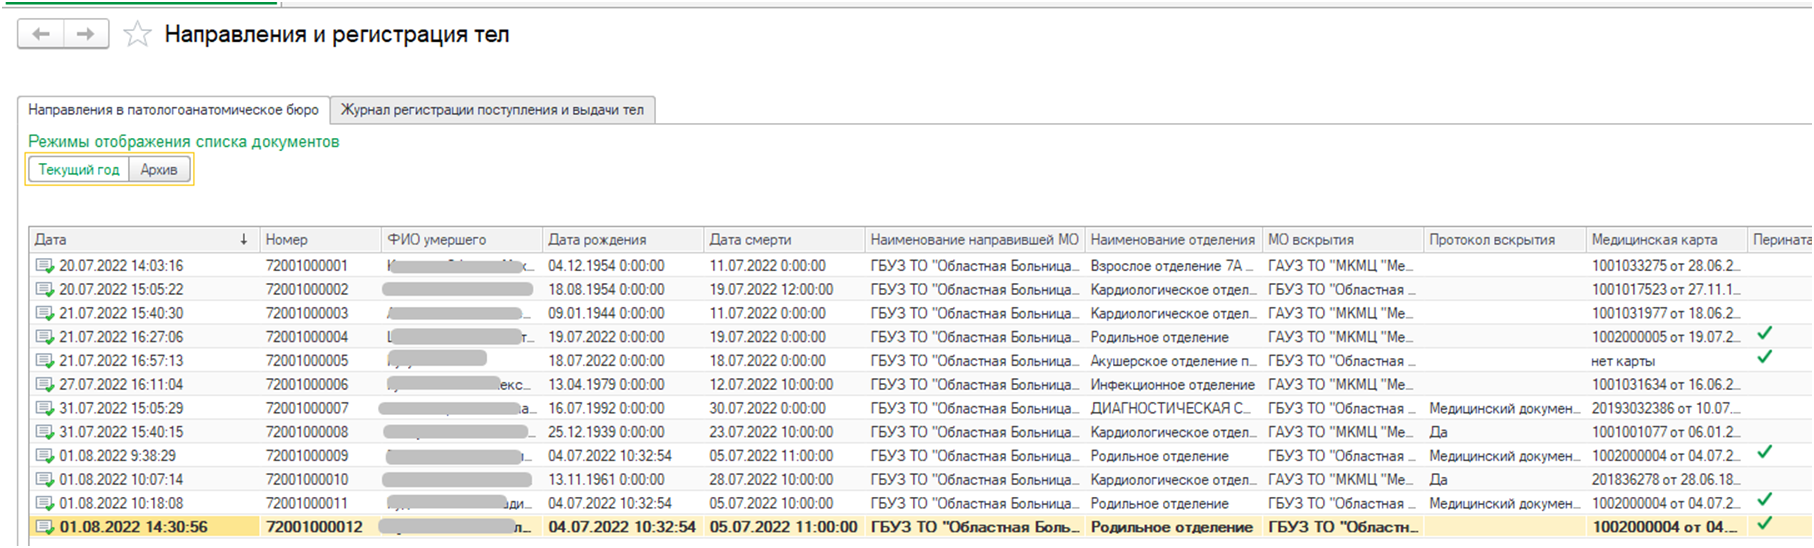Select row with number 72001000007
Image resolution: width=1814 pixels, height=548 pixels.
tap(307, 408)
